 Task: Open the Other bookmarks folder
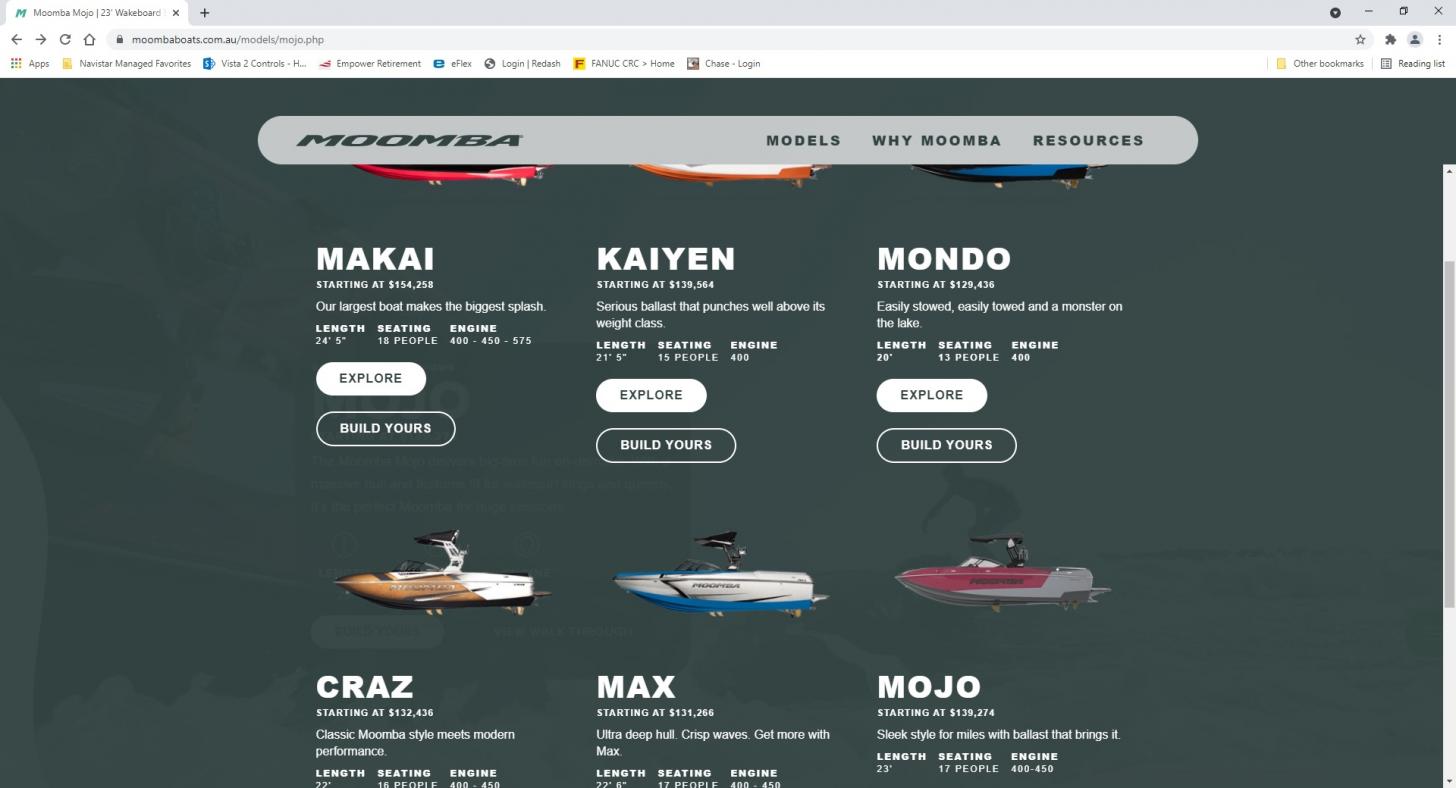1319,63
